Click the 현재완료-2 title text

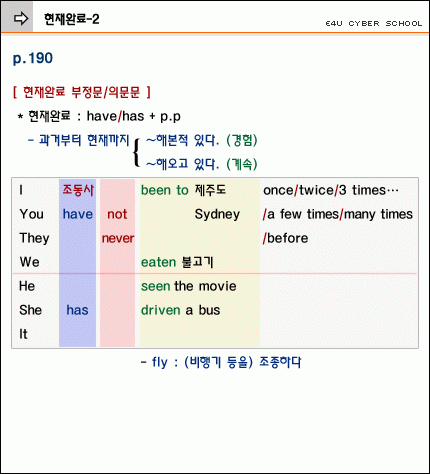72,19
